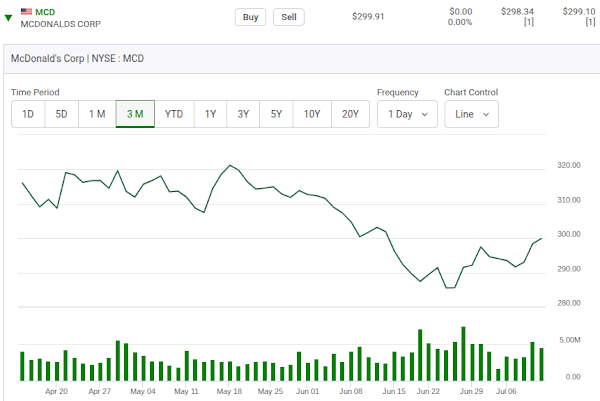Open the MCD ticker symbol link
Image resolution: width=600 pixels, height=401 pixels.
coord(45,12)
